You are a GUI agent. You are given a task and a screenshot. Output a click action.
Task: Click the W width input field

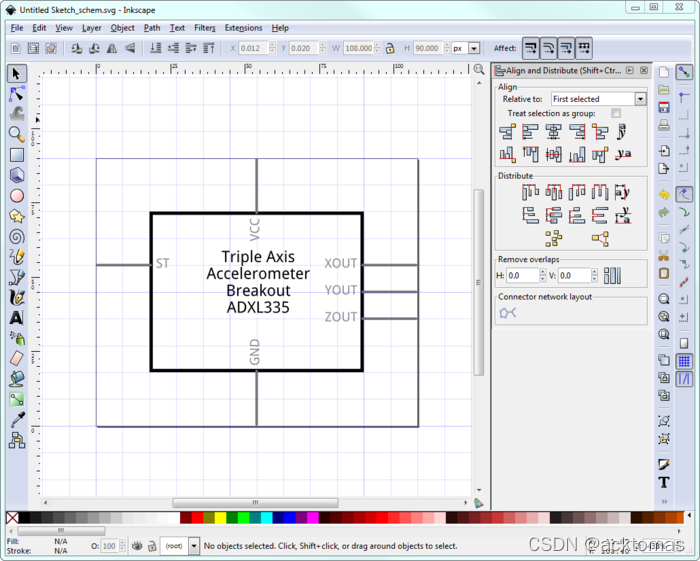pyautogui.click(x=358, y=48)
